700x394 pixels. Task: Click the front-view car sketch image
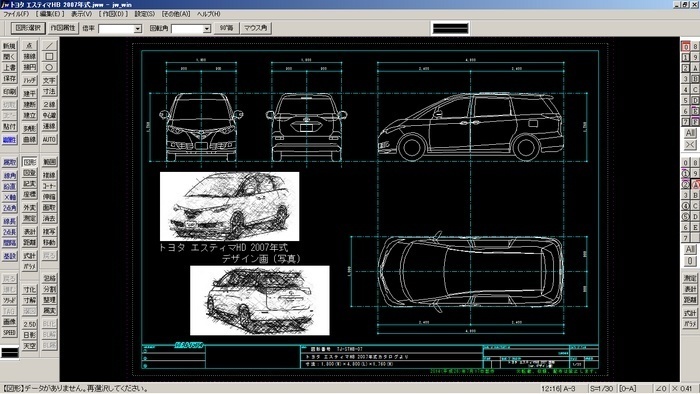pyautogui.click(x=229, y=206)
